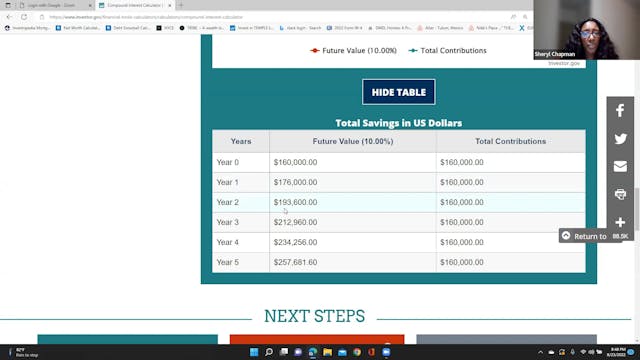The image size is (640, 360).
Task: Open taskbar search magnifier icon
Action: pos(269,352)
